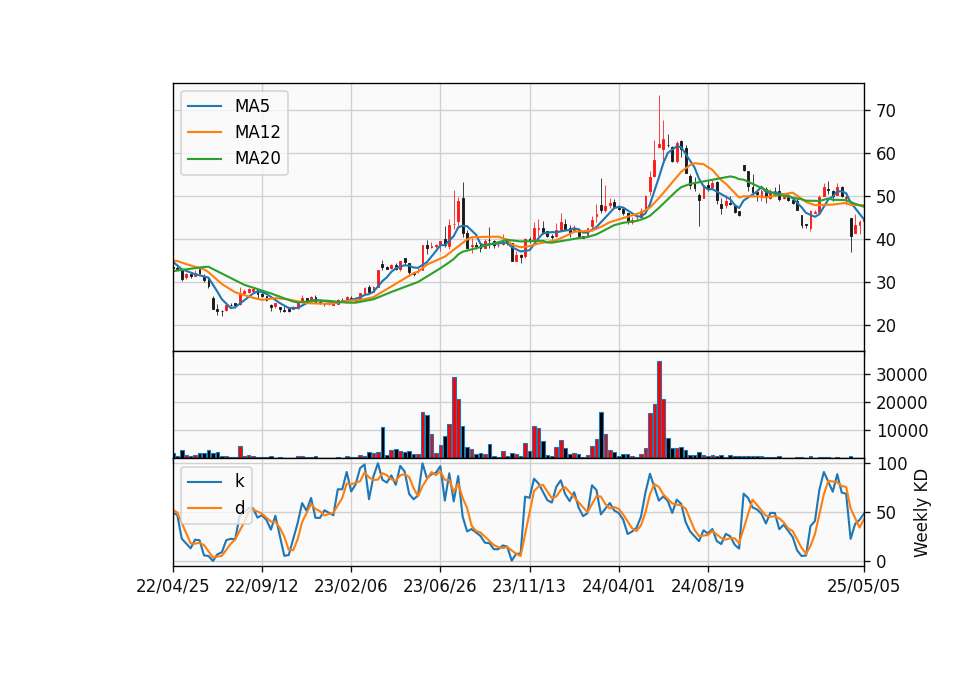Image resolution: width=960 pixels, height=690 pixels.
Task: Click the green MA20 legend line sample
Action: 204,159
